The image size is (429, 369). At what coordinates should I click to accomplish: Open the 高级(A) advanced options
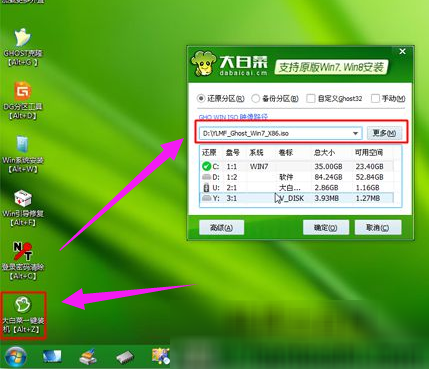pos(222,228)
